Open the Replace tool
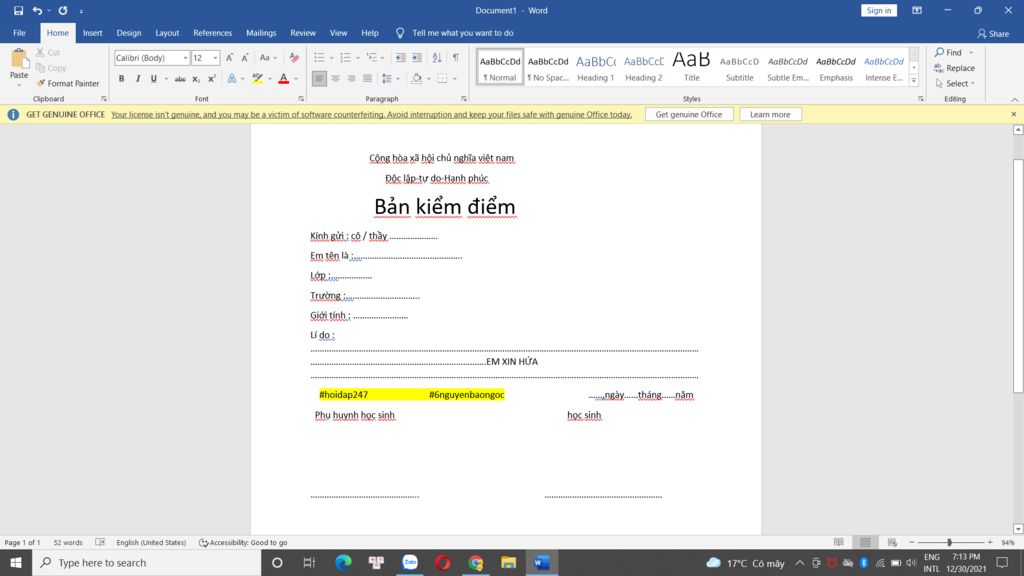The image size is (1024, 576). (954, 68)
